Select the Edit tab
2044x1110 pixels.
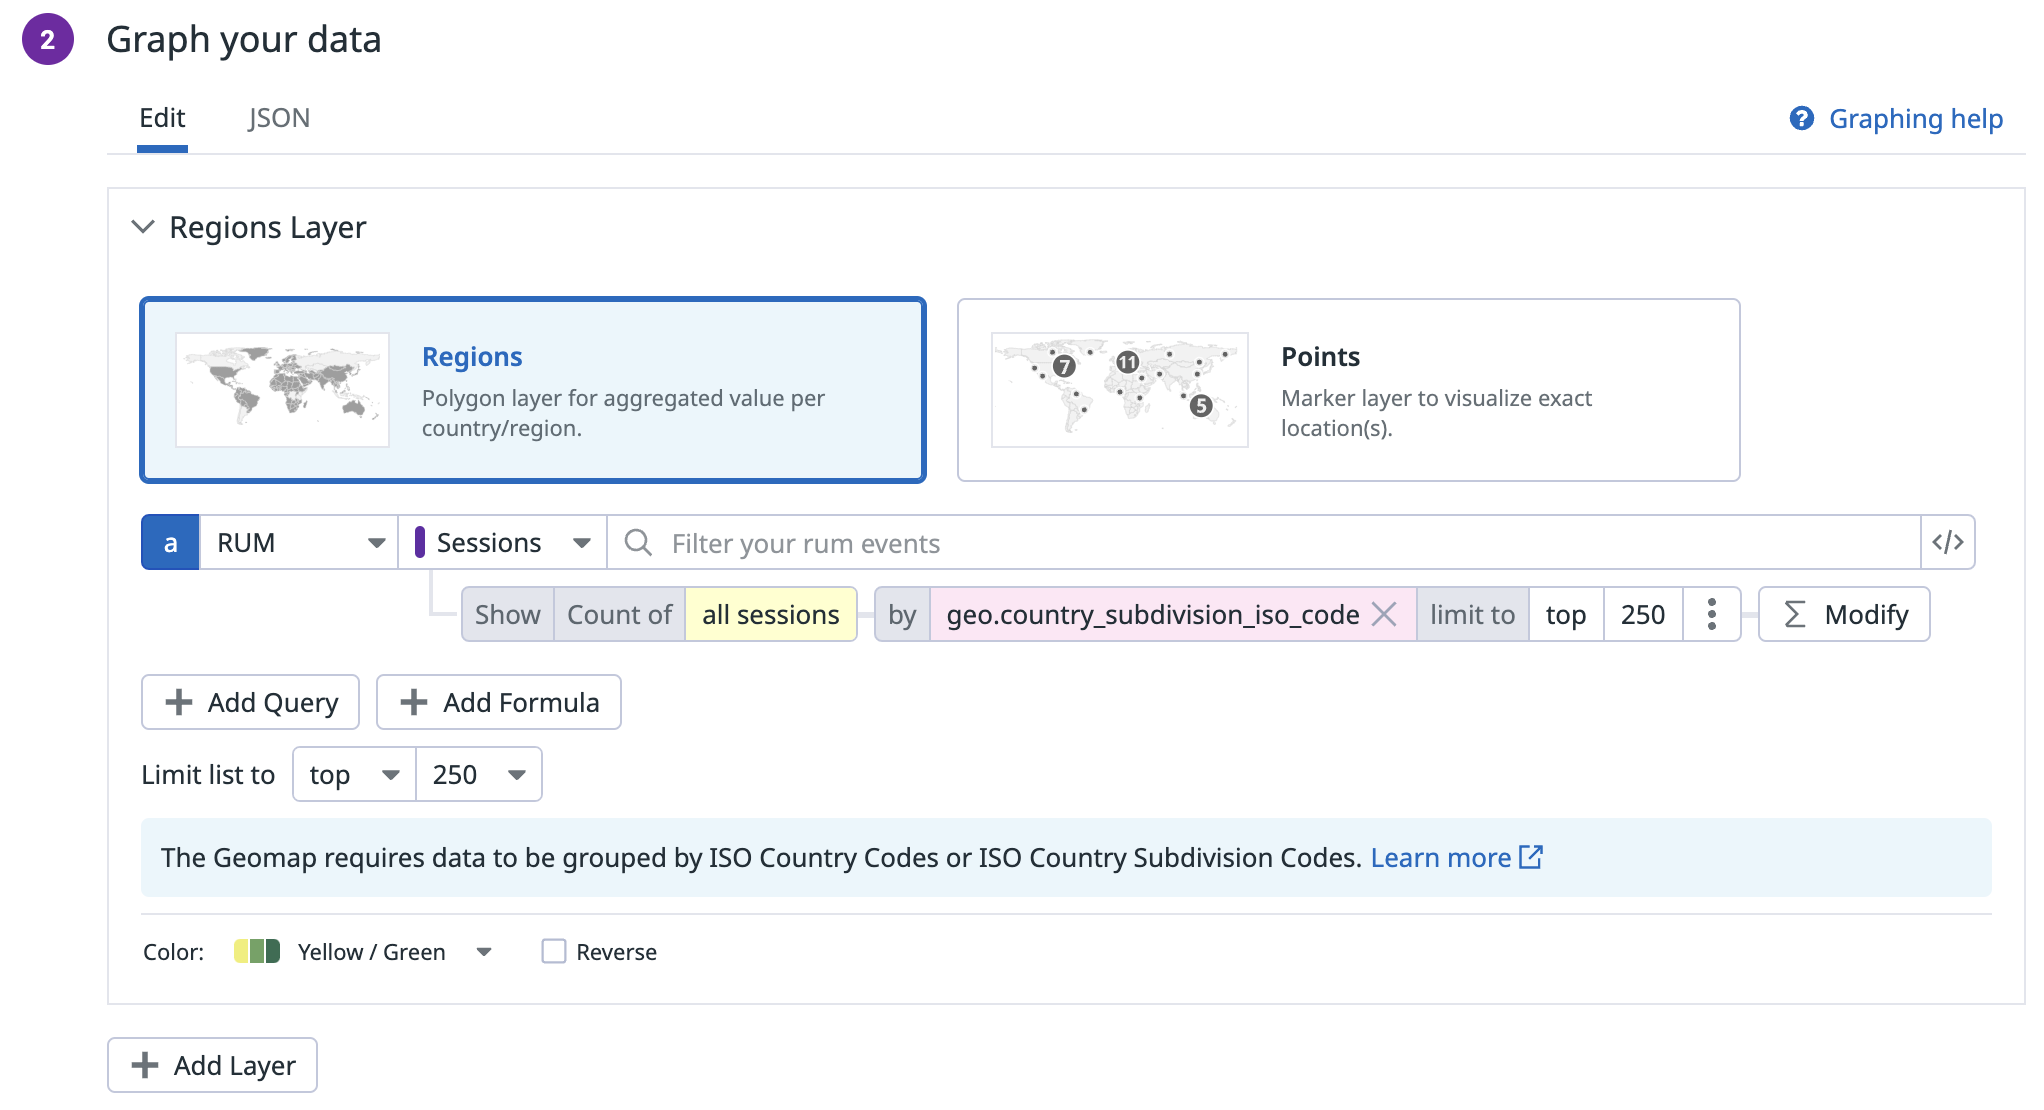pyautogui.click(x=162, y=119)
